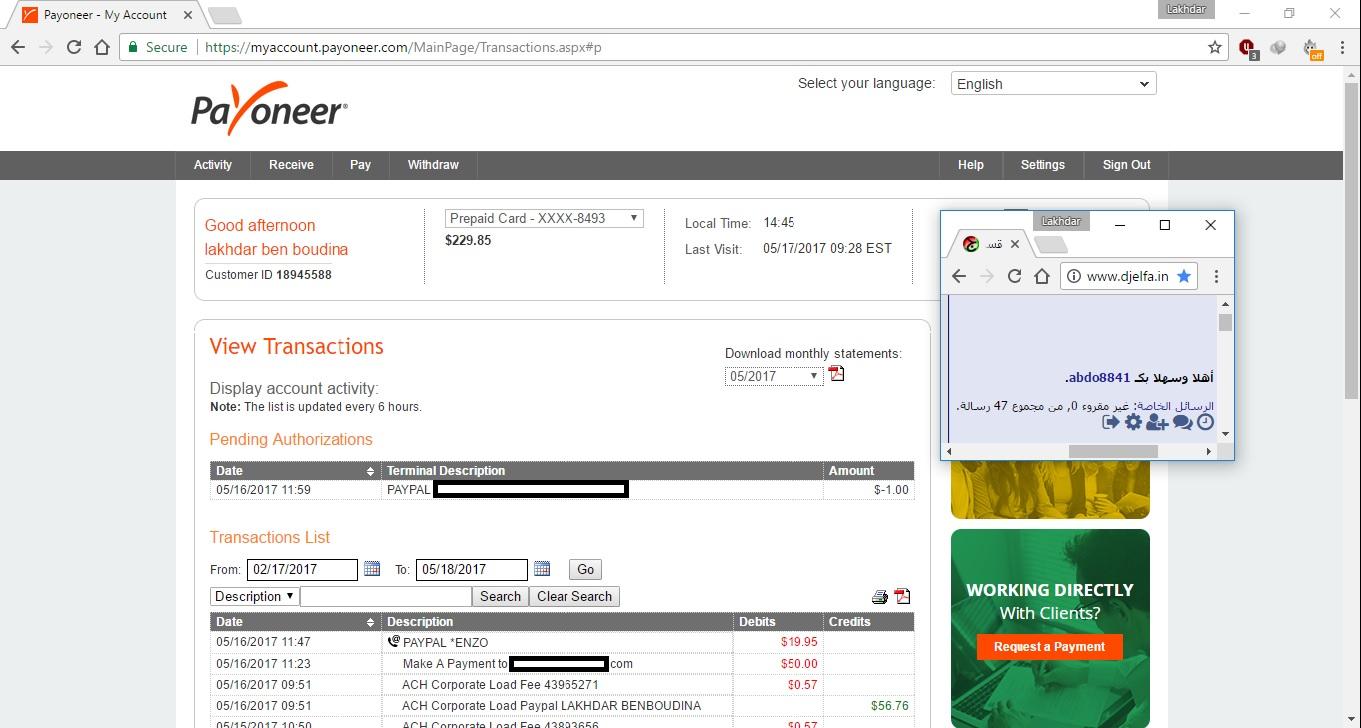1361x728 pixels.
Task: Click Sign Out in the navigation bar
Action: [x=1126, y=165]
